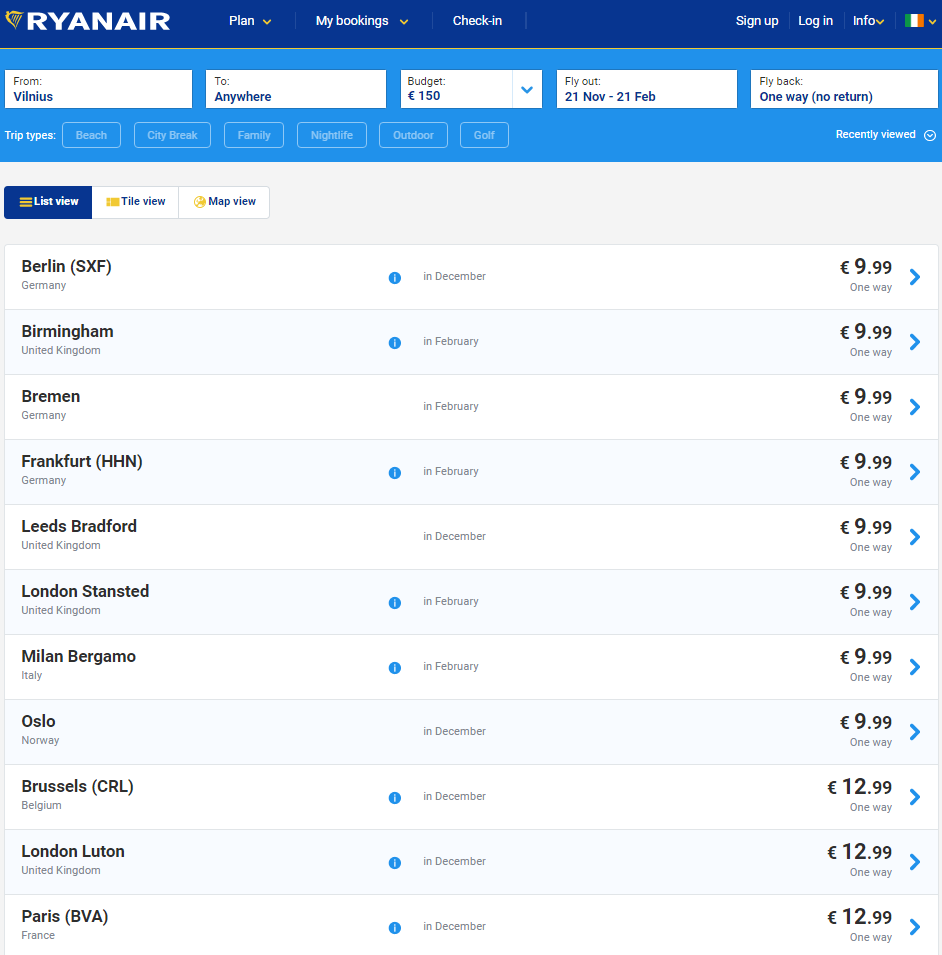Open the Info dropdown

click(868, 21)
